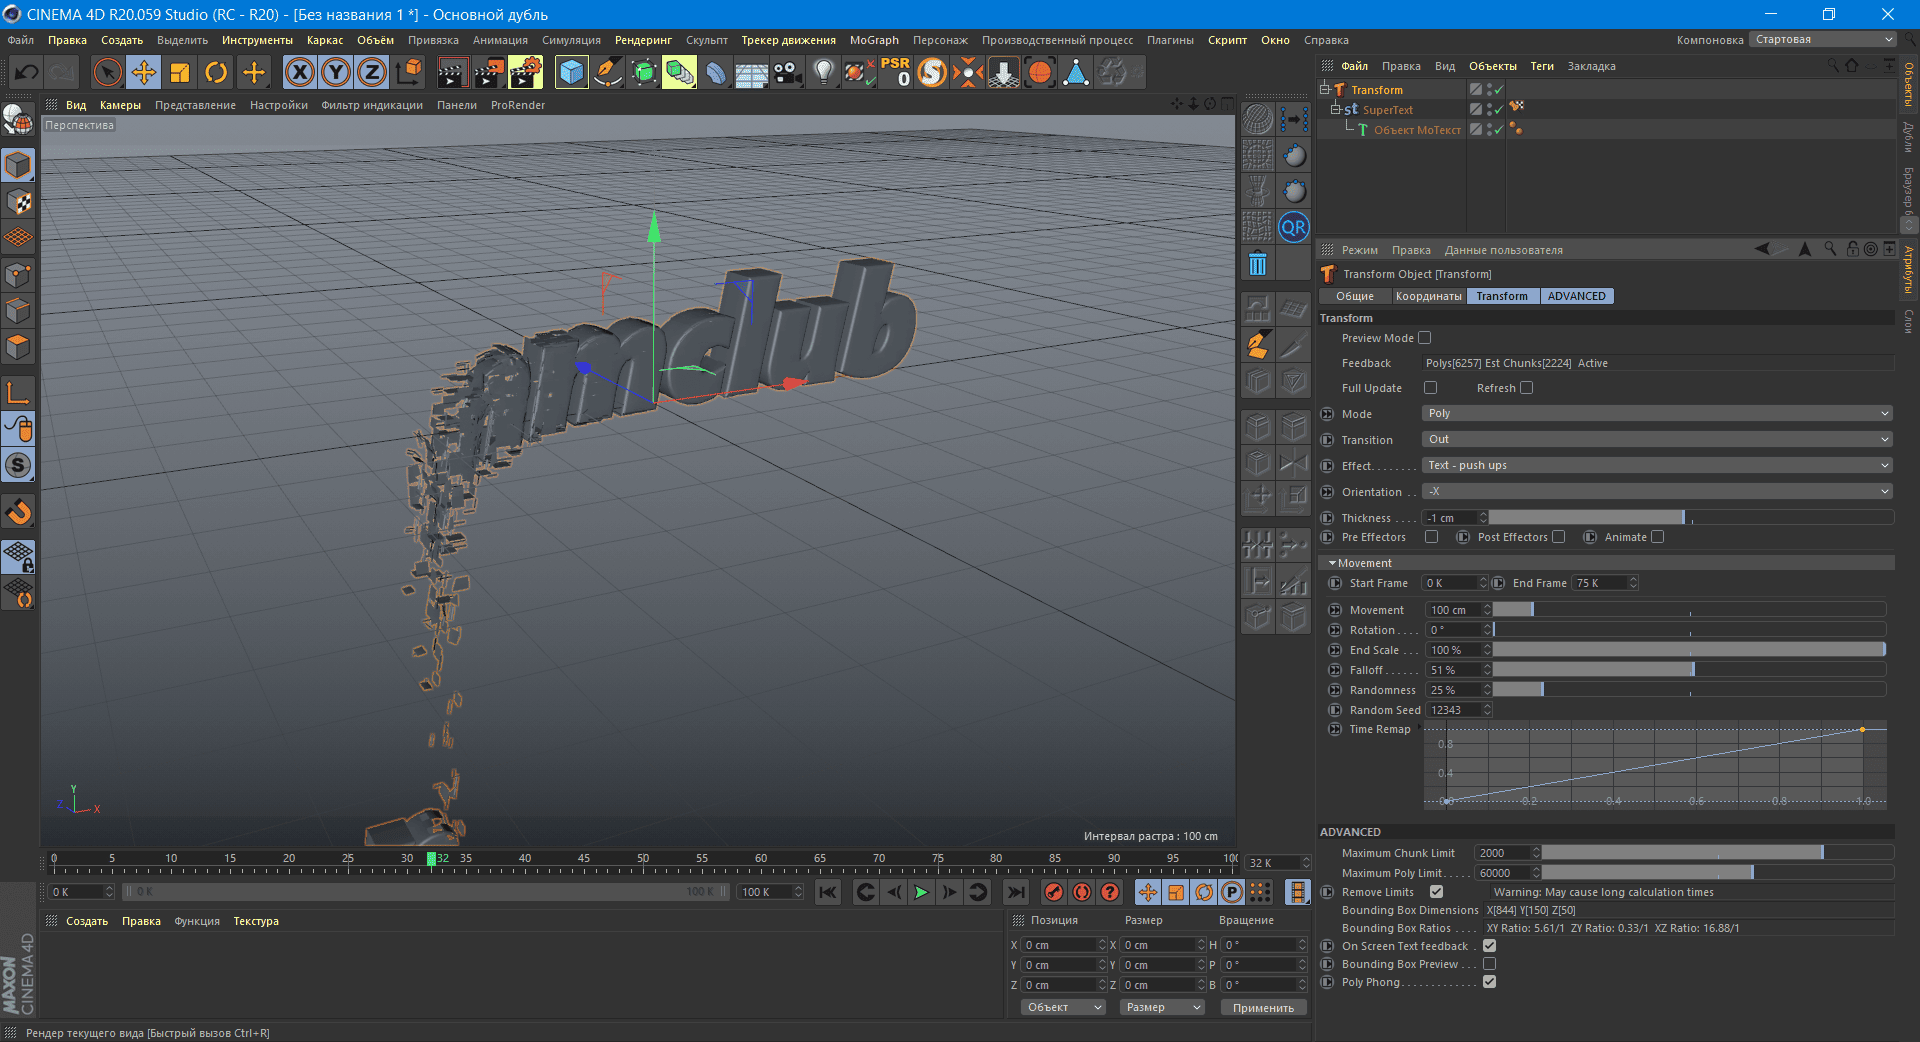
Task: Toggle Z axis lock
Action: coord(372,72)
